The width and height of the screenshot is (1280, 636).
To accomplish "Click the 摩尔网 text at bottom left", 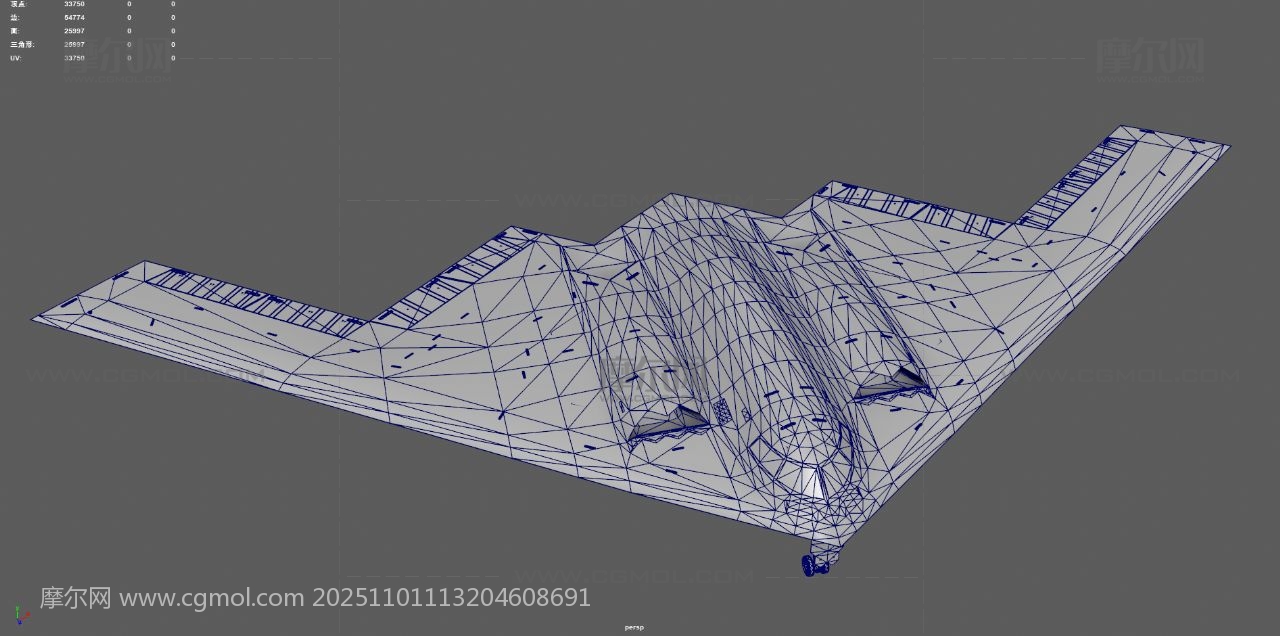I will pos(75,598).
